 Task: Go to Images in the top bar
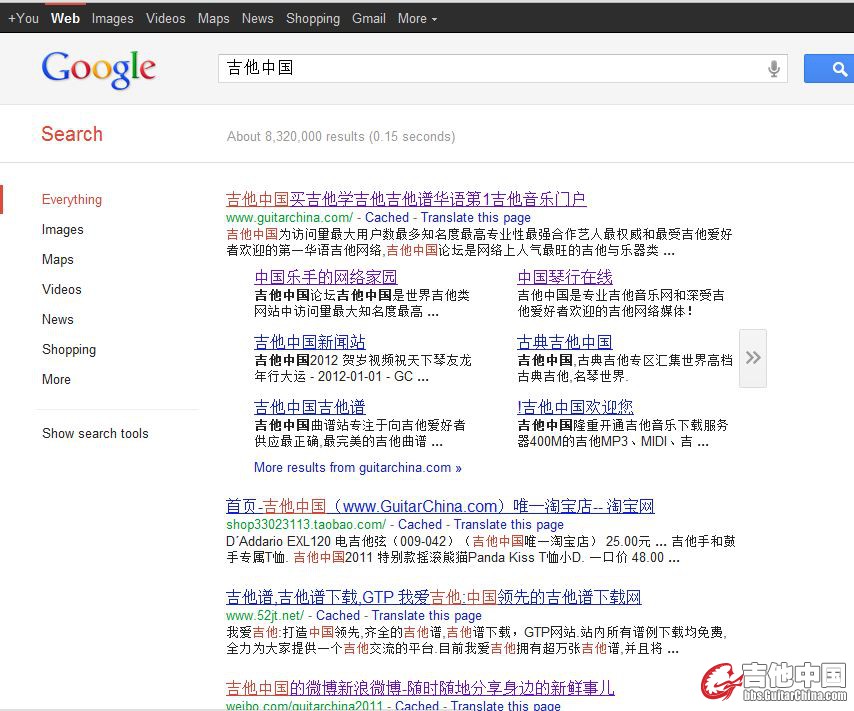[112, 19]
